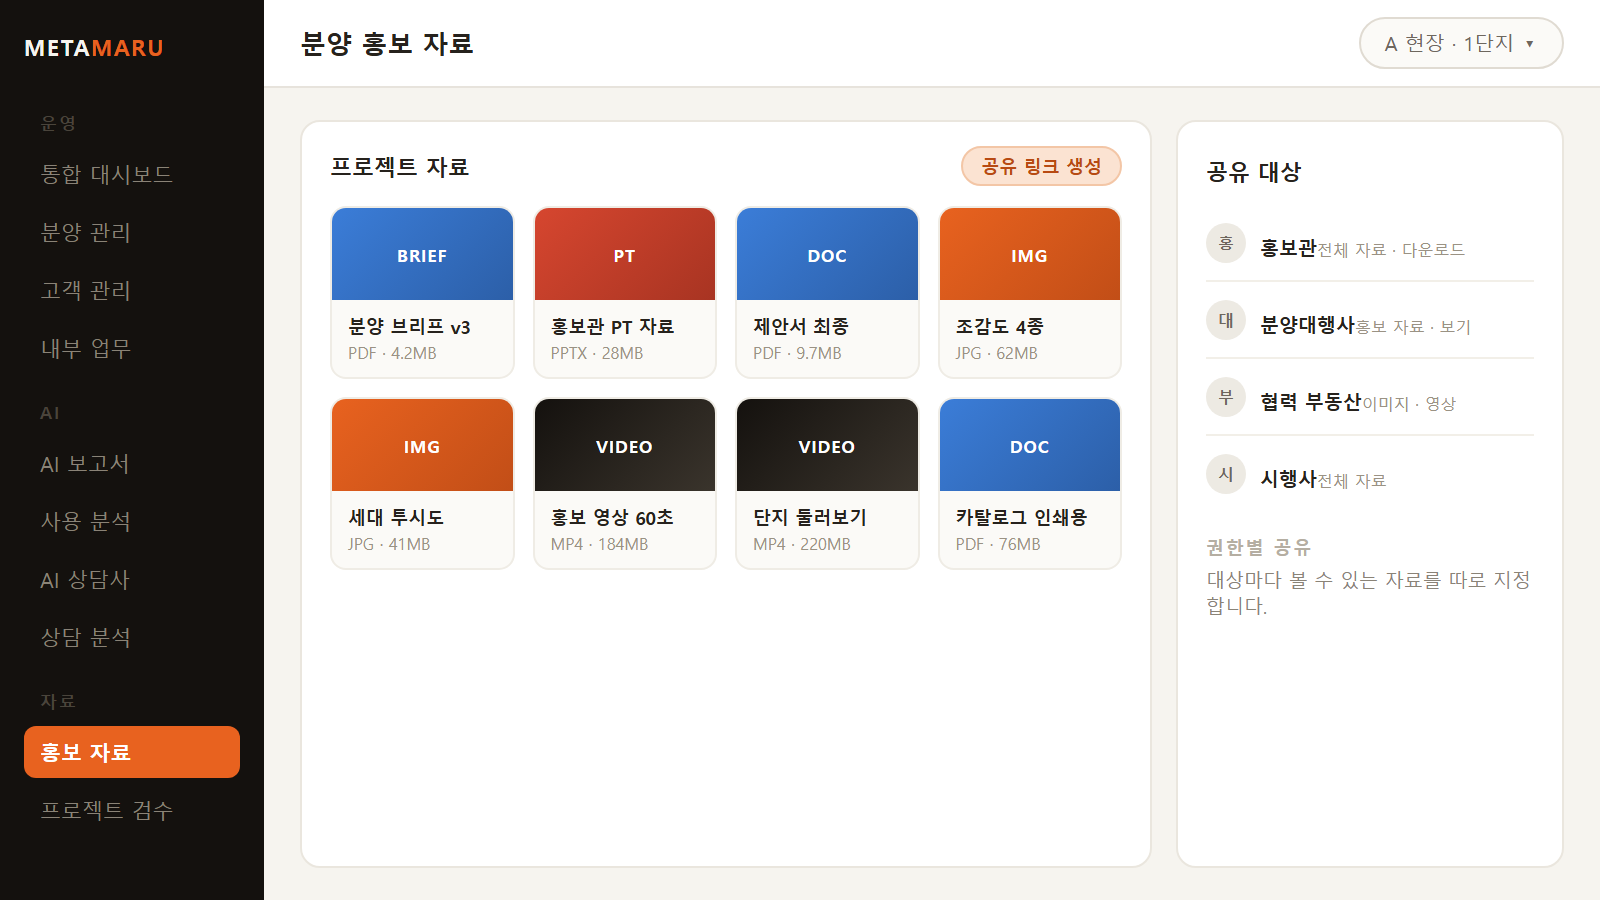
Task: Open the site selector dropdown A 현장 · 1단지
Action: point(1461,43)
